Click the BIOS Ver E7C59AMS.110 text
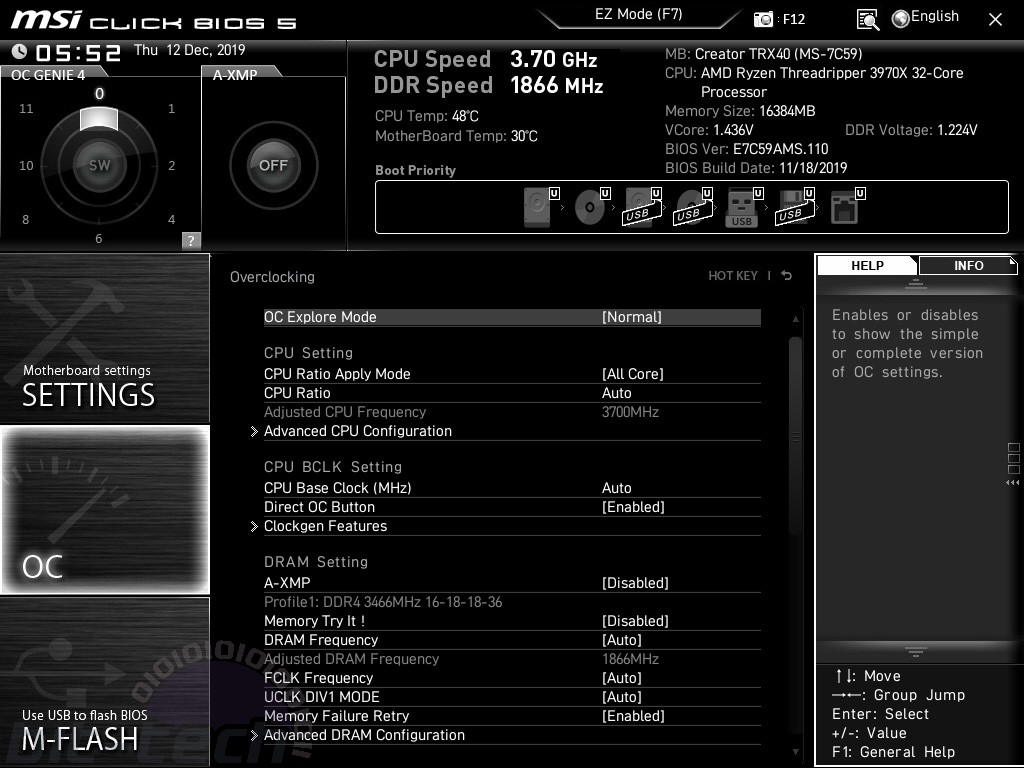Screen dimensions: 1024x768 pos(746,149)
